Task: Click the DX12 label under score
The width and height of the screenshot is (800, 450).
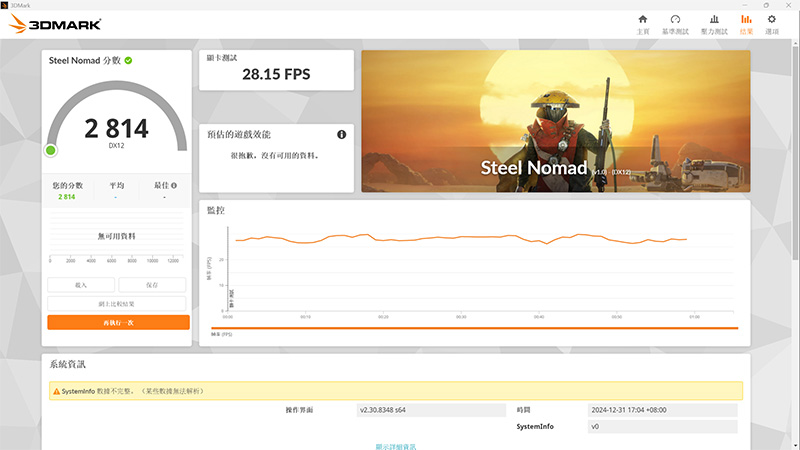Action: pos(116,145)
